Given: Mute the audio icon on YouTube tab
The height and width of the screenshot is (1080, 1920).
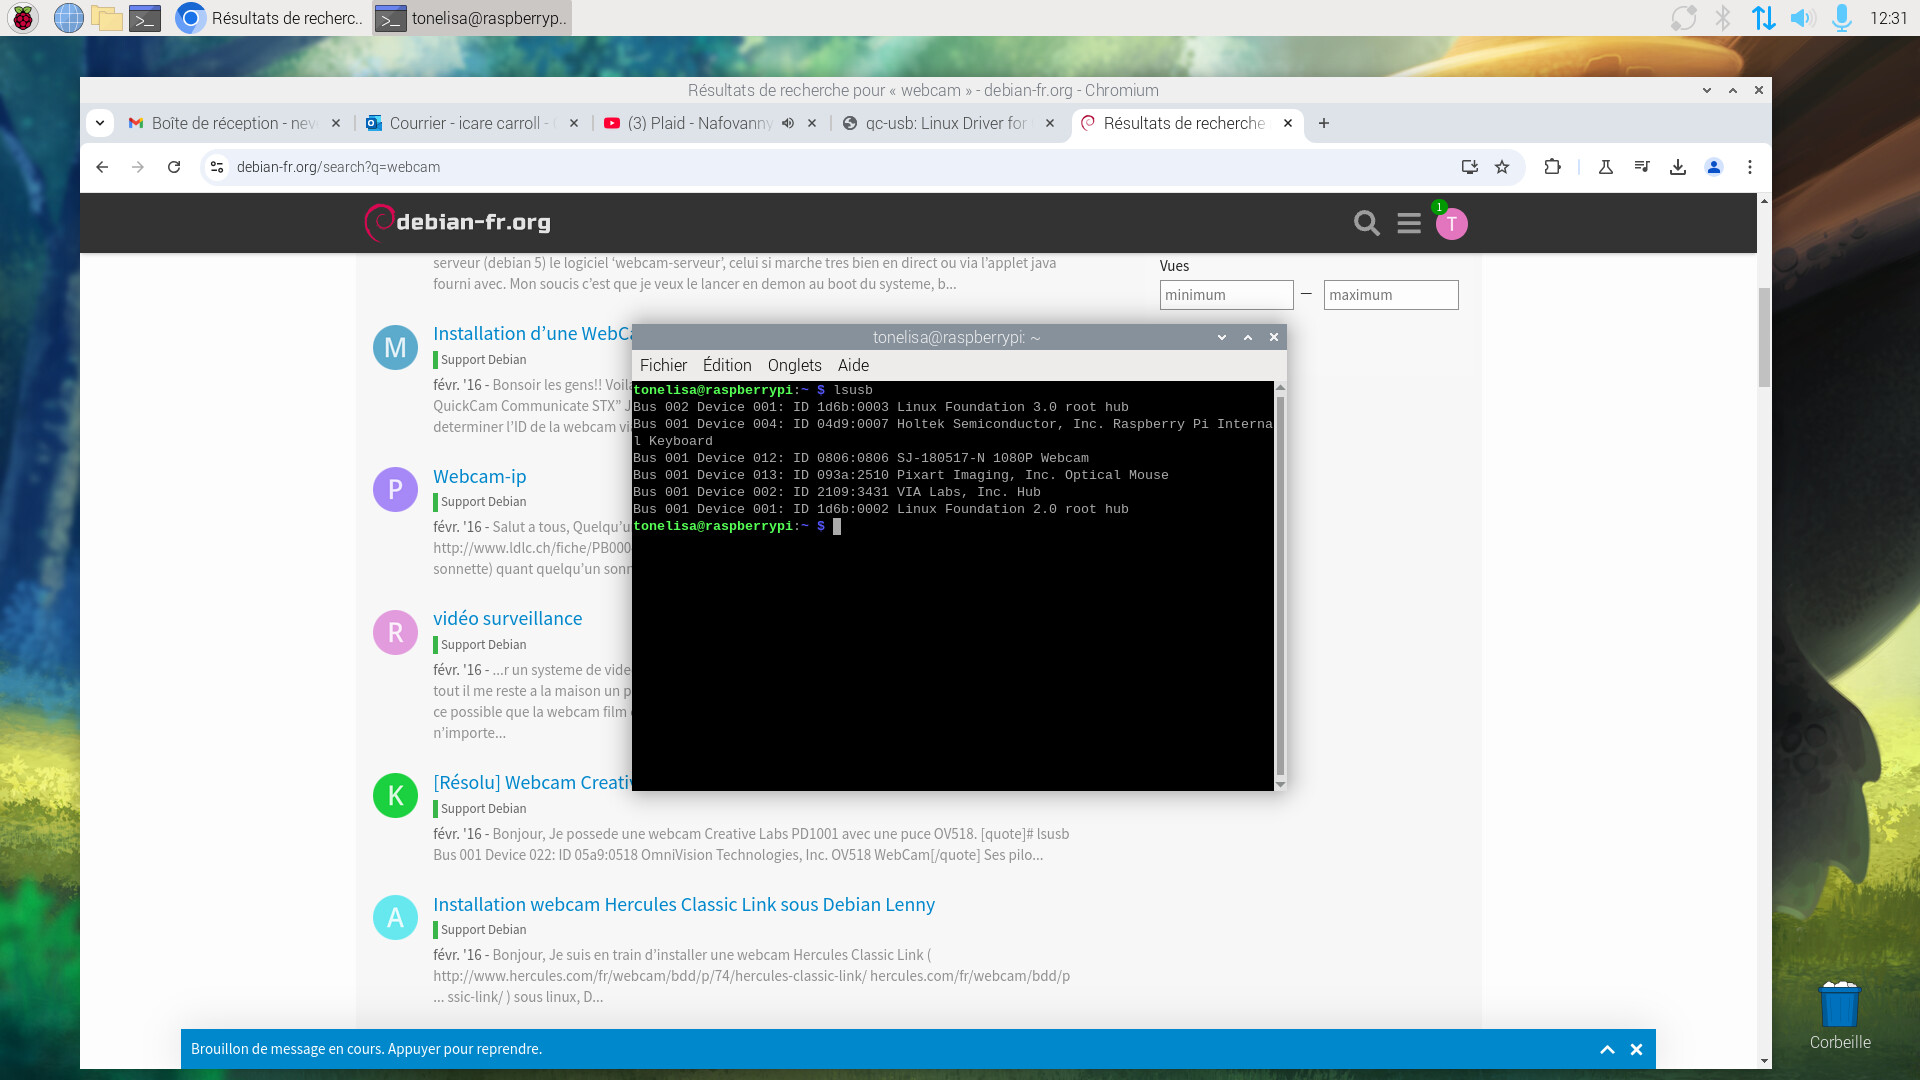Looking at the screenshot, I should click(x=788, y=123).
